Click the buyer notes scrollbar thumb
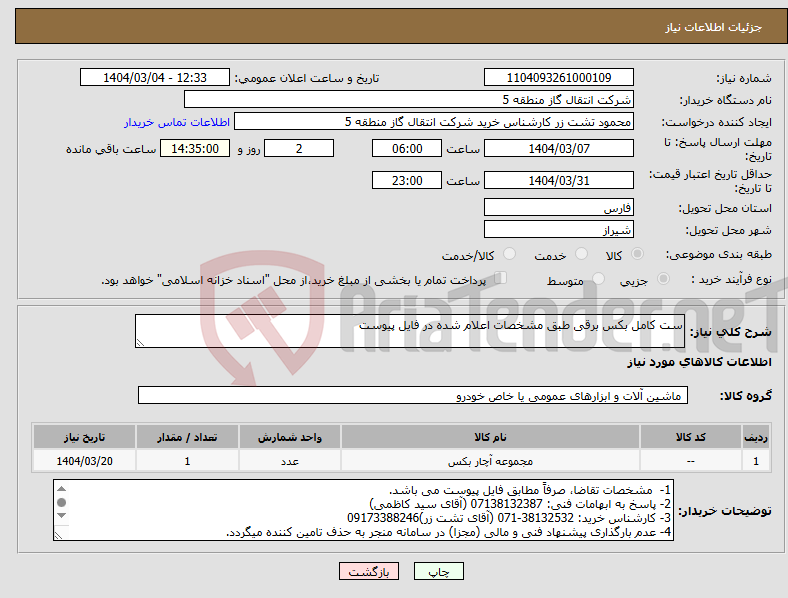 click(x=61, y=503)
